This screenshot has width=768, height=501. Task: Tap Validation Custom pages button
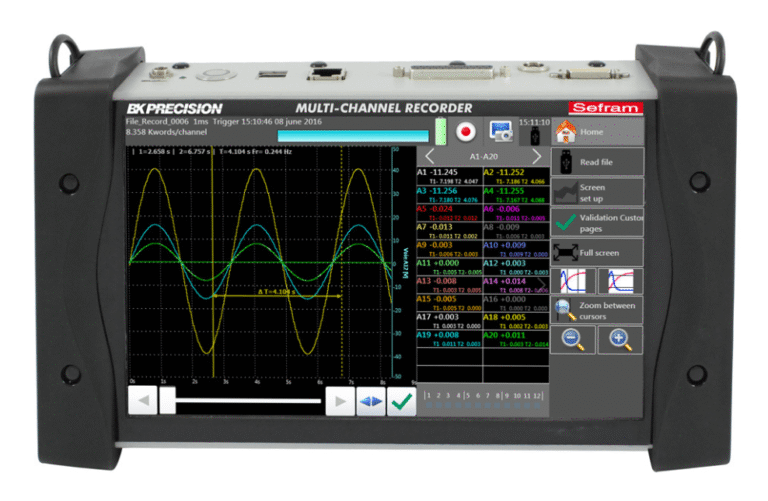tap(597, 223)
